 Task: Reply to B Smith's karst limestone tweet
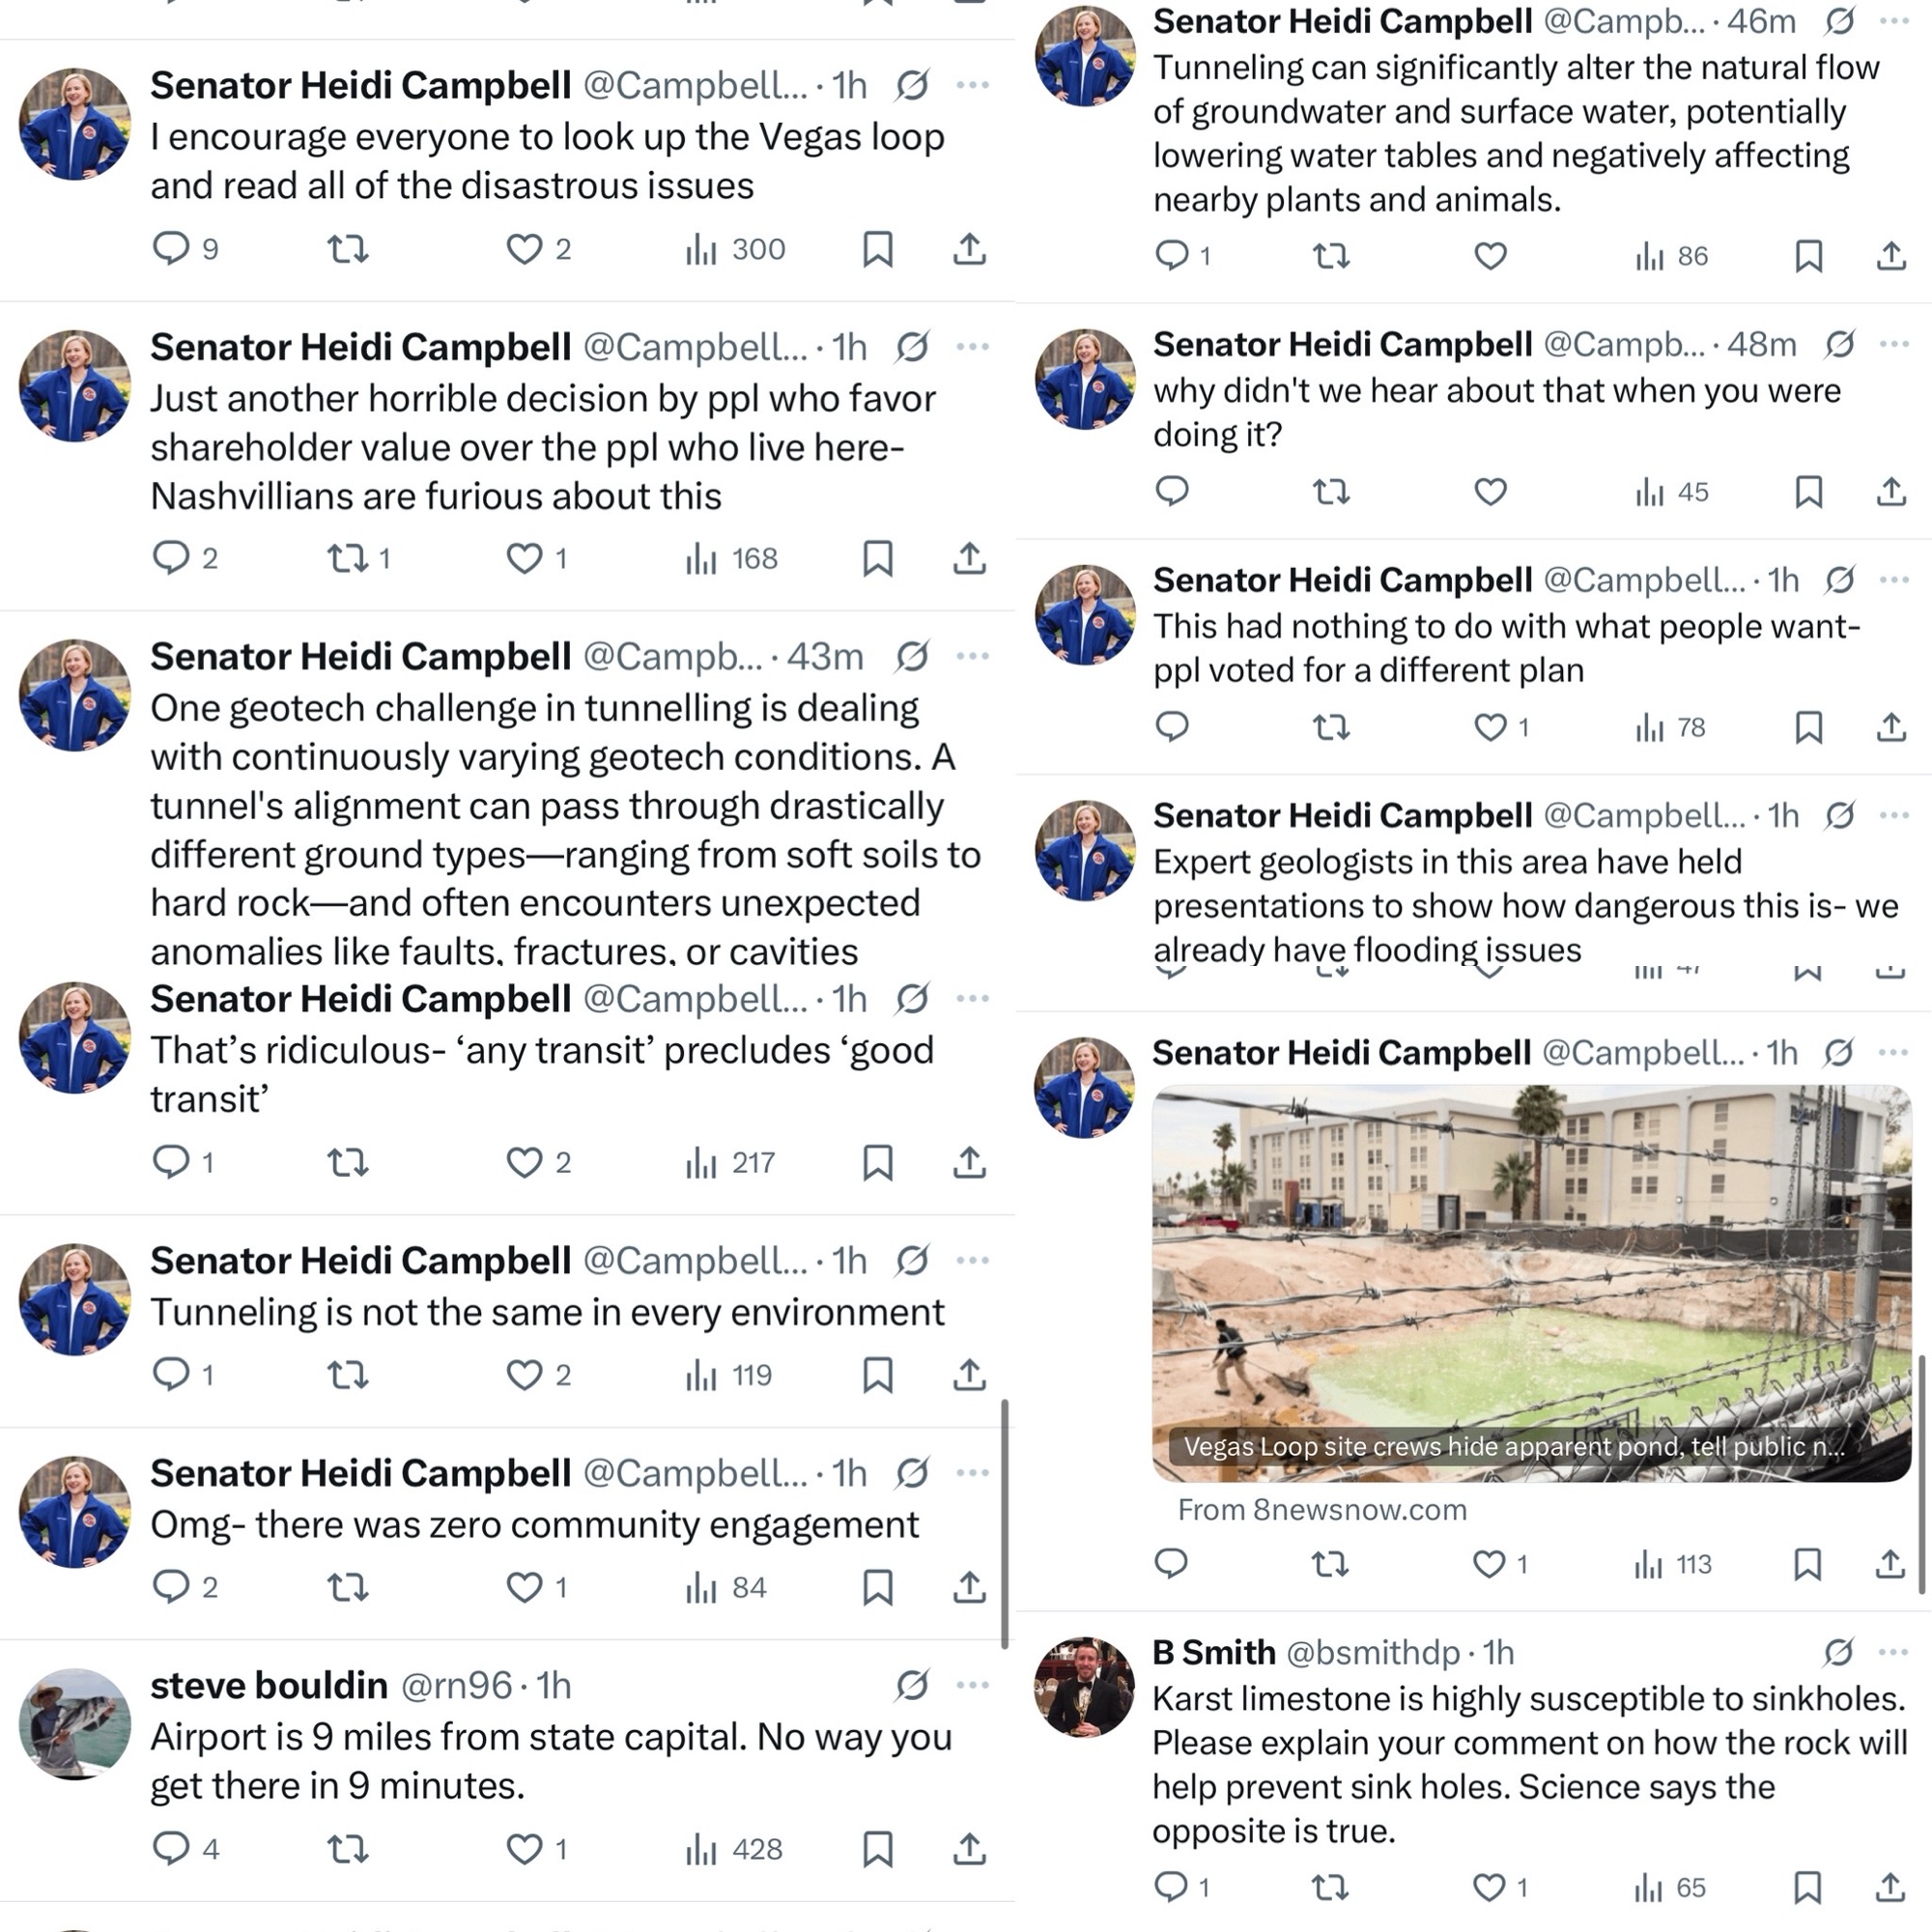tap(1171, 1887)
